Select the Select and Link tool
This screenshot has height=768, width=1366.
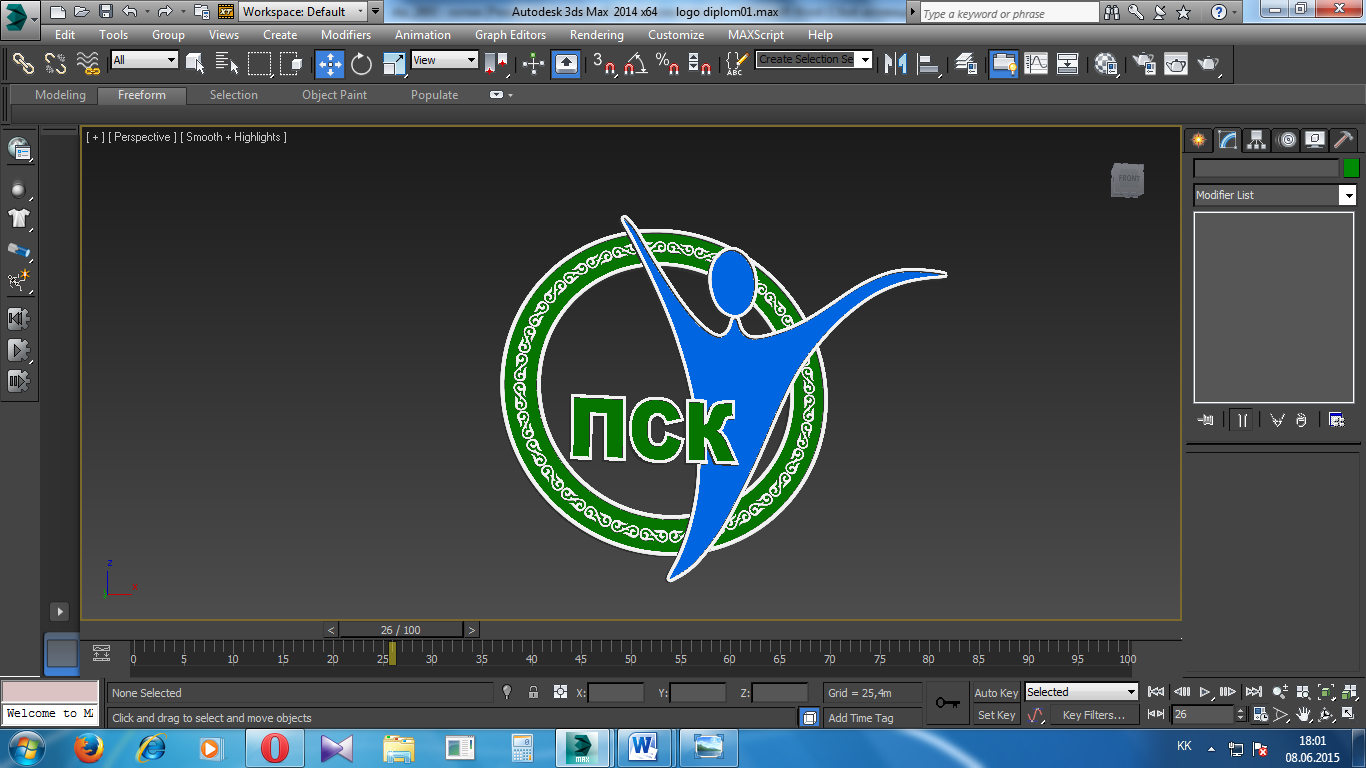(23, 63)
